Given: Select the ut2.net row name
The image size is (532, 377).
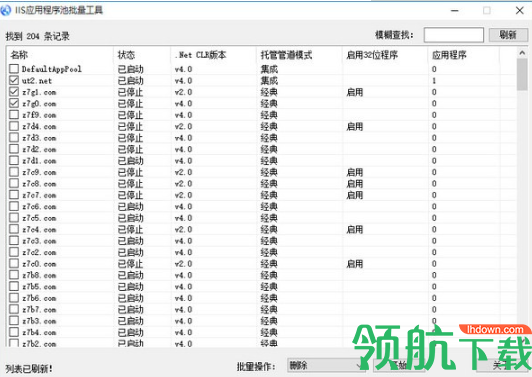Looking at the screenshot, I should click(37, 81).
